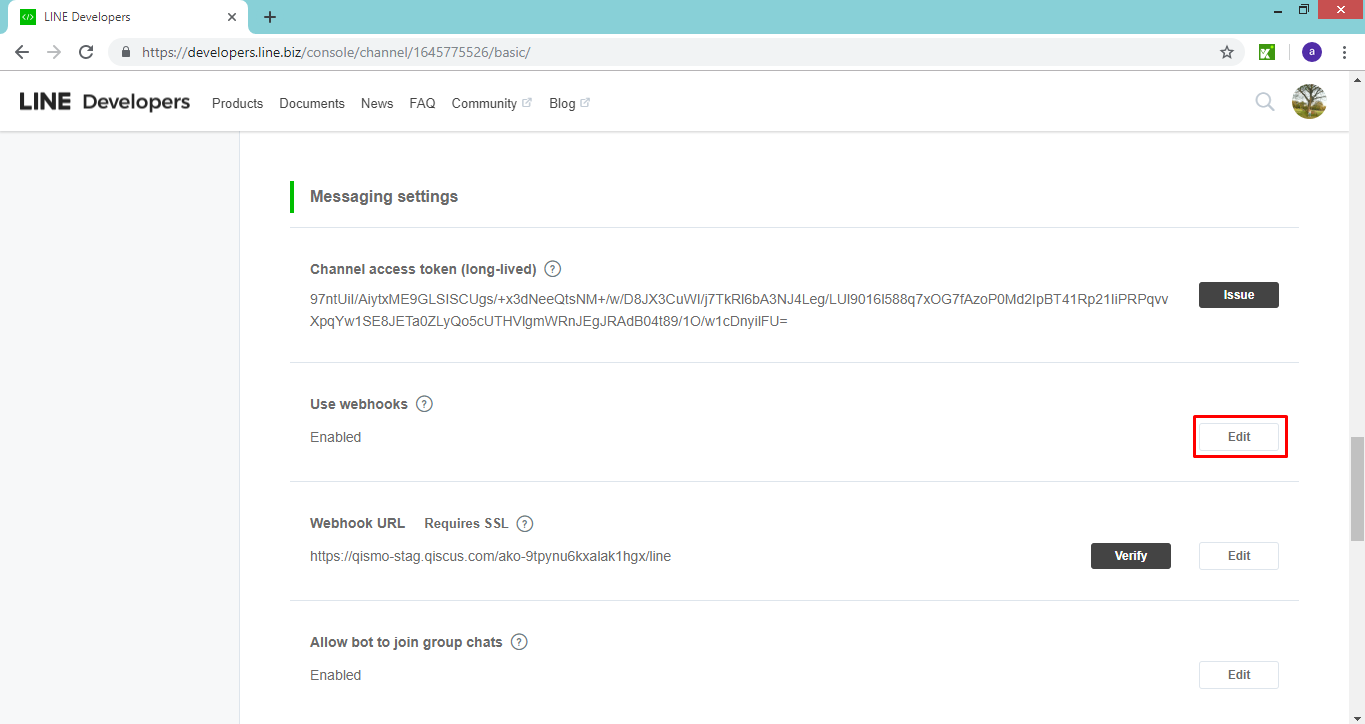This screenshot has width=1365, height=724.
Task: Open the Chrome profile avatar 'a'
Action: pyautogui.click(x=1311, y=52)
